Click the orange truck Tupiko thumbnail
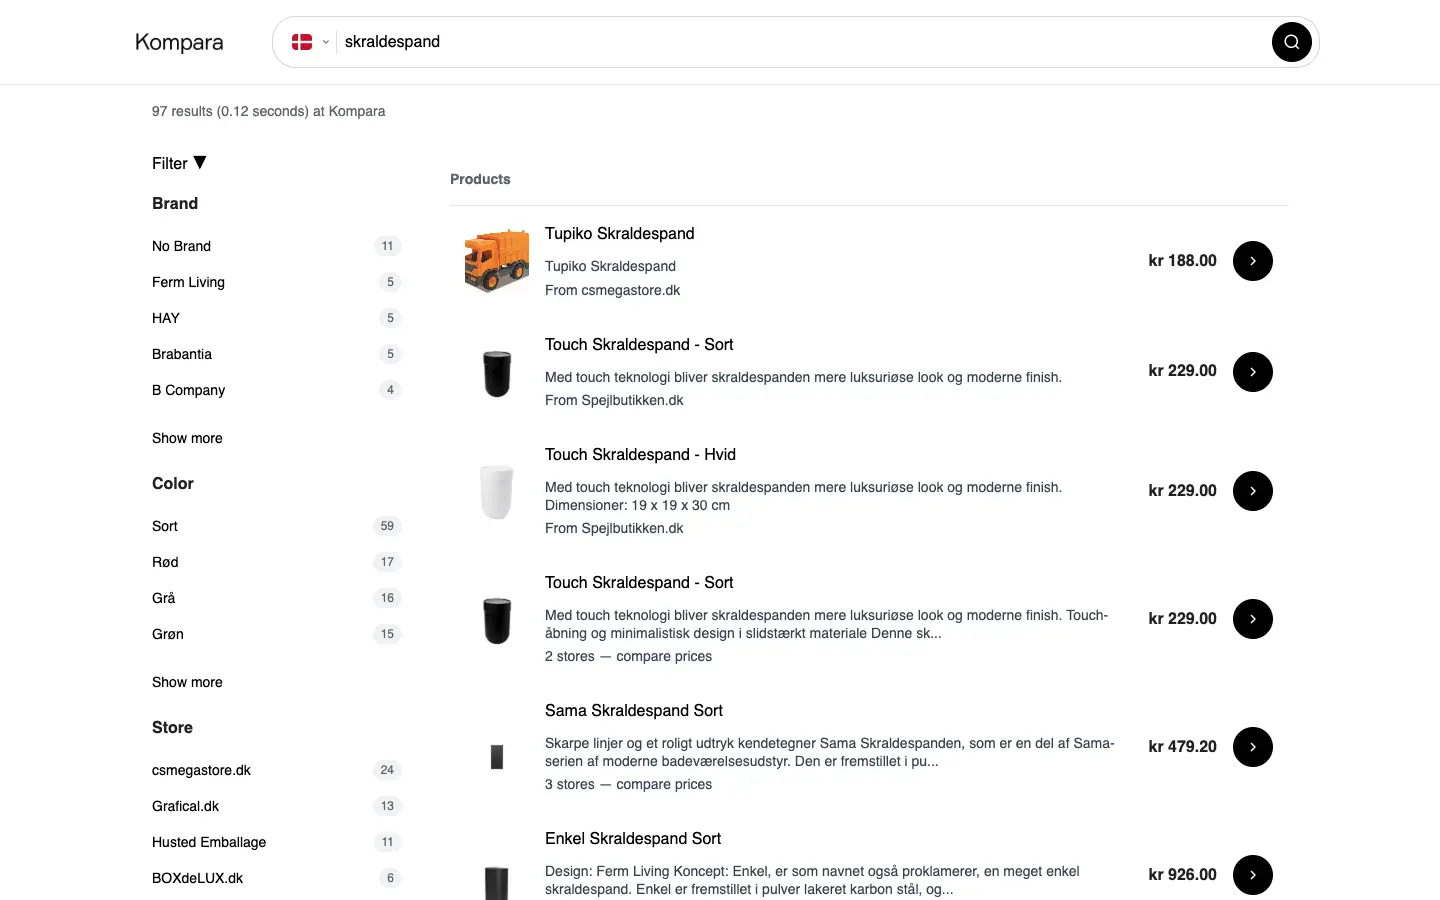Screen dimensions: 1440x900 [497, 261]
